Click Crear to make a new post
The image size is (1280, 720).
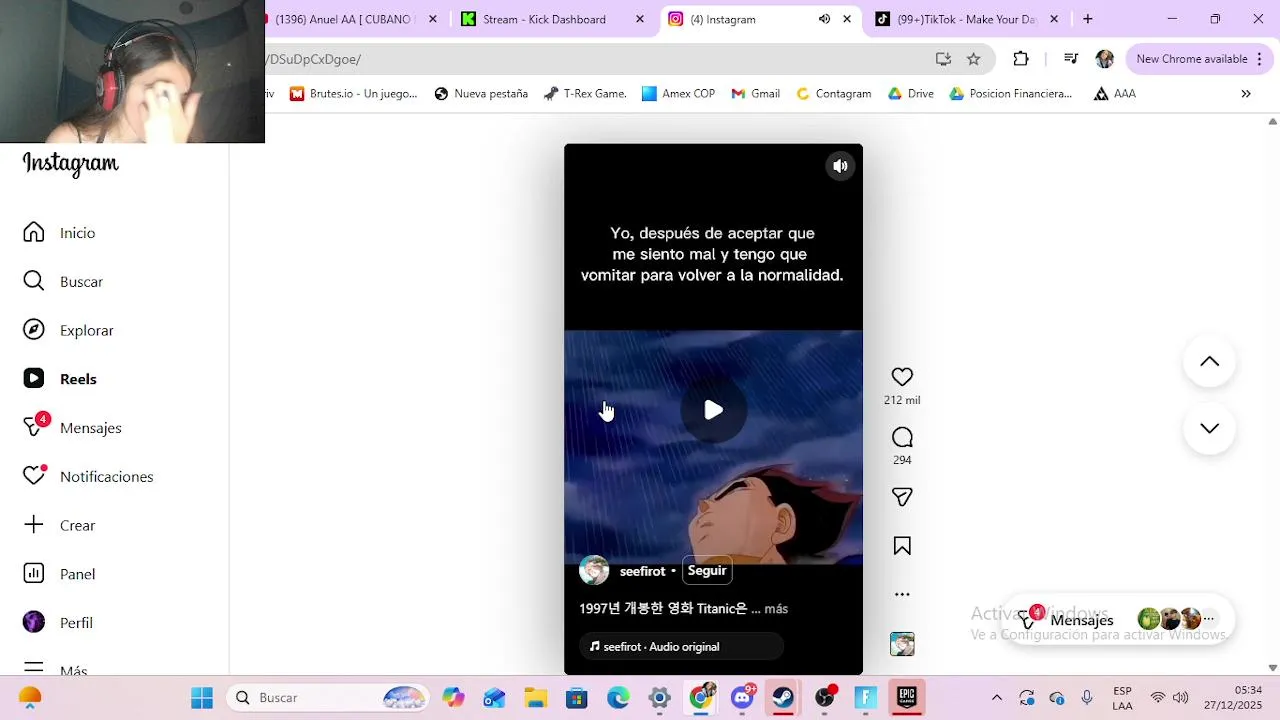(59, 525)
